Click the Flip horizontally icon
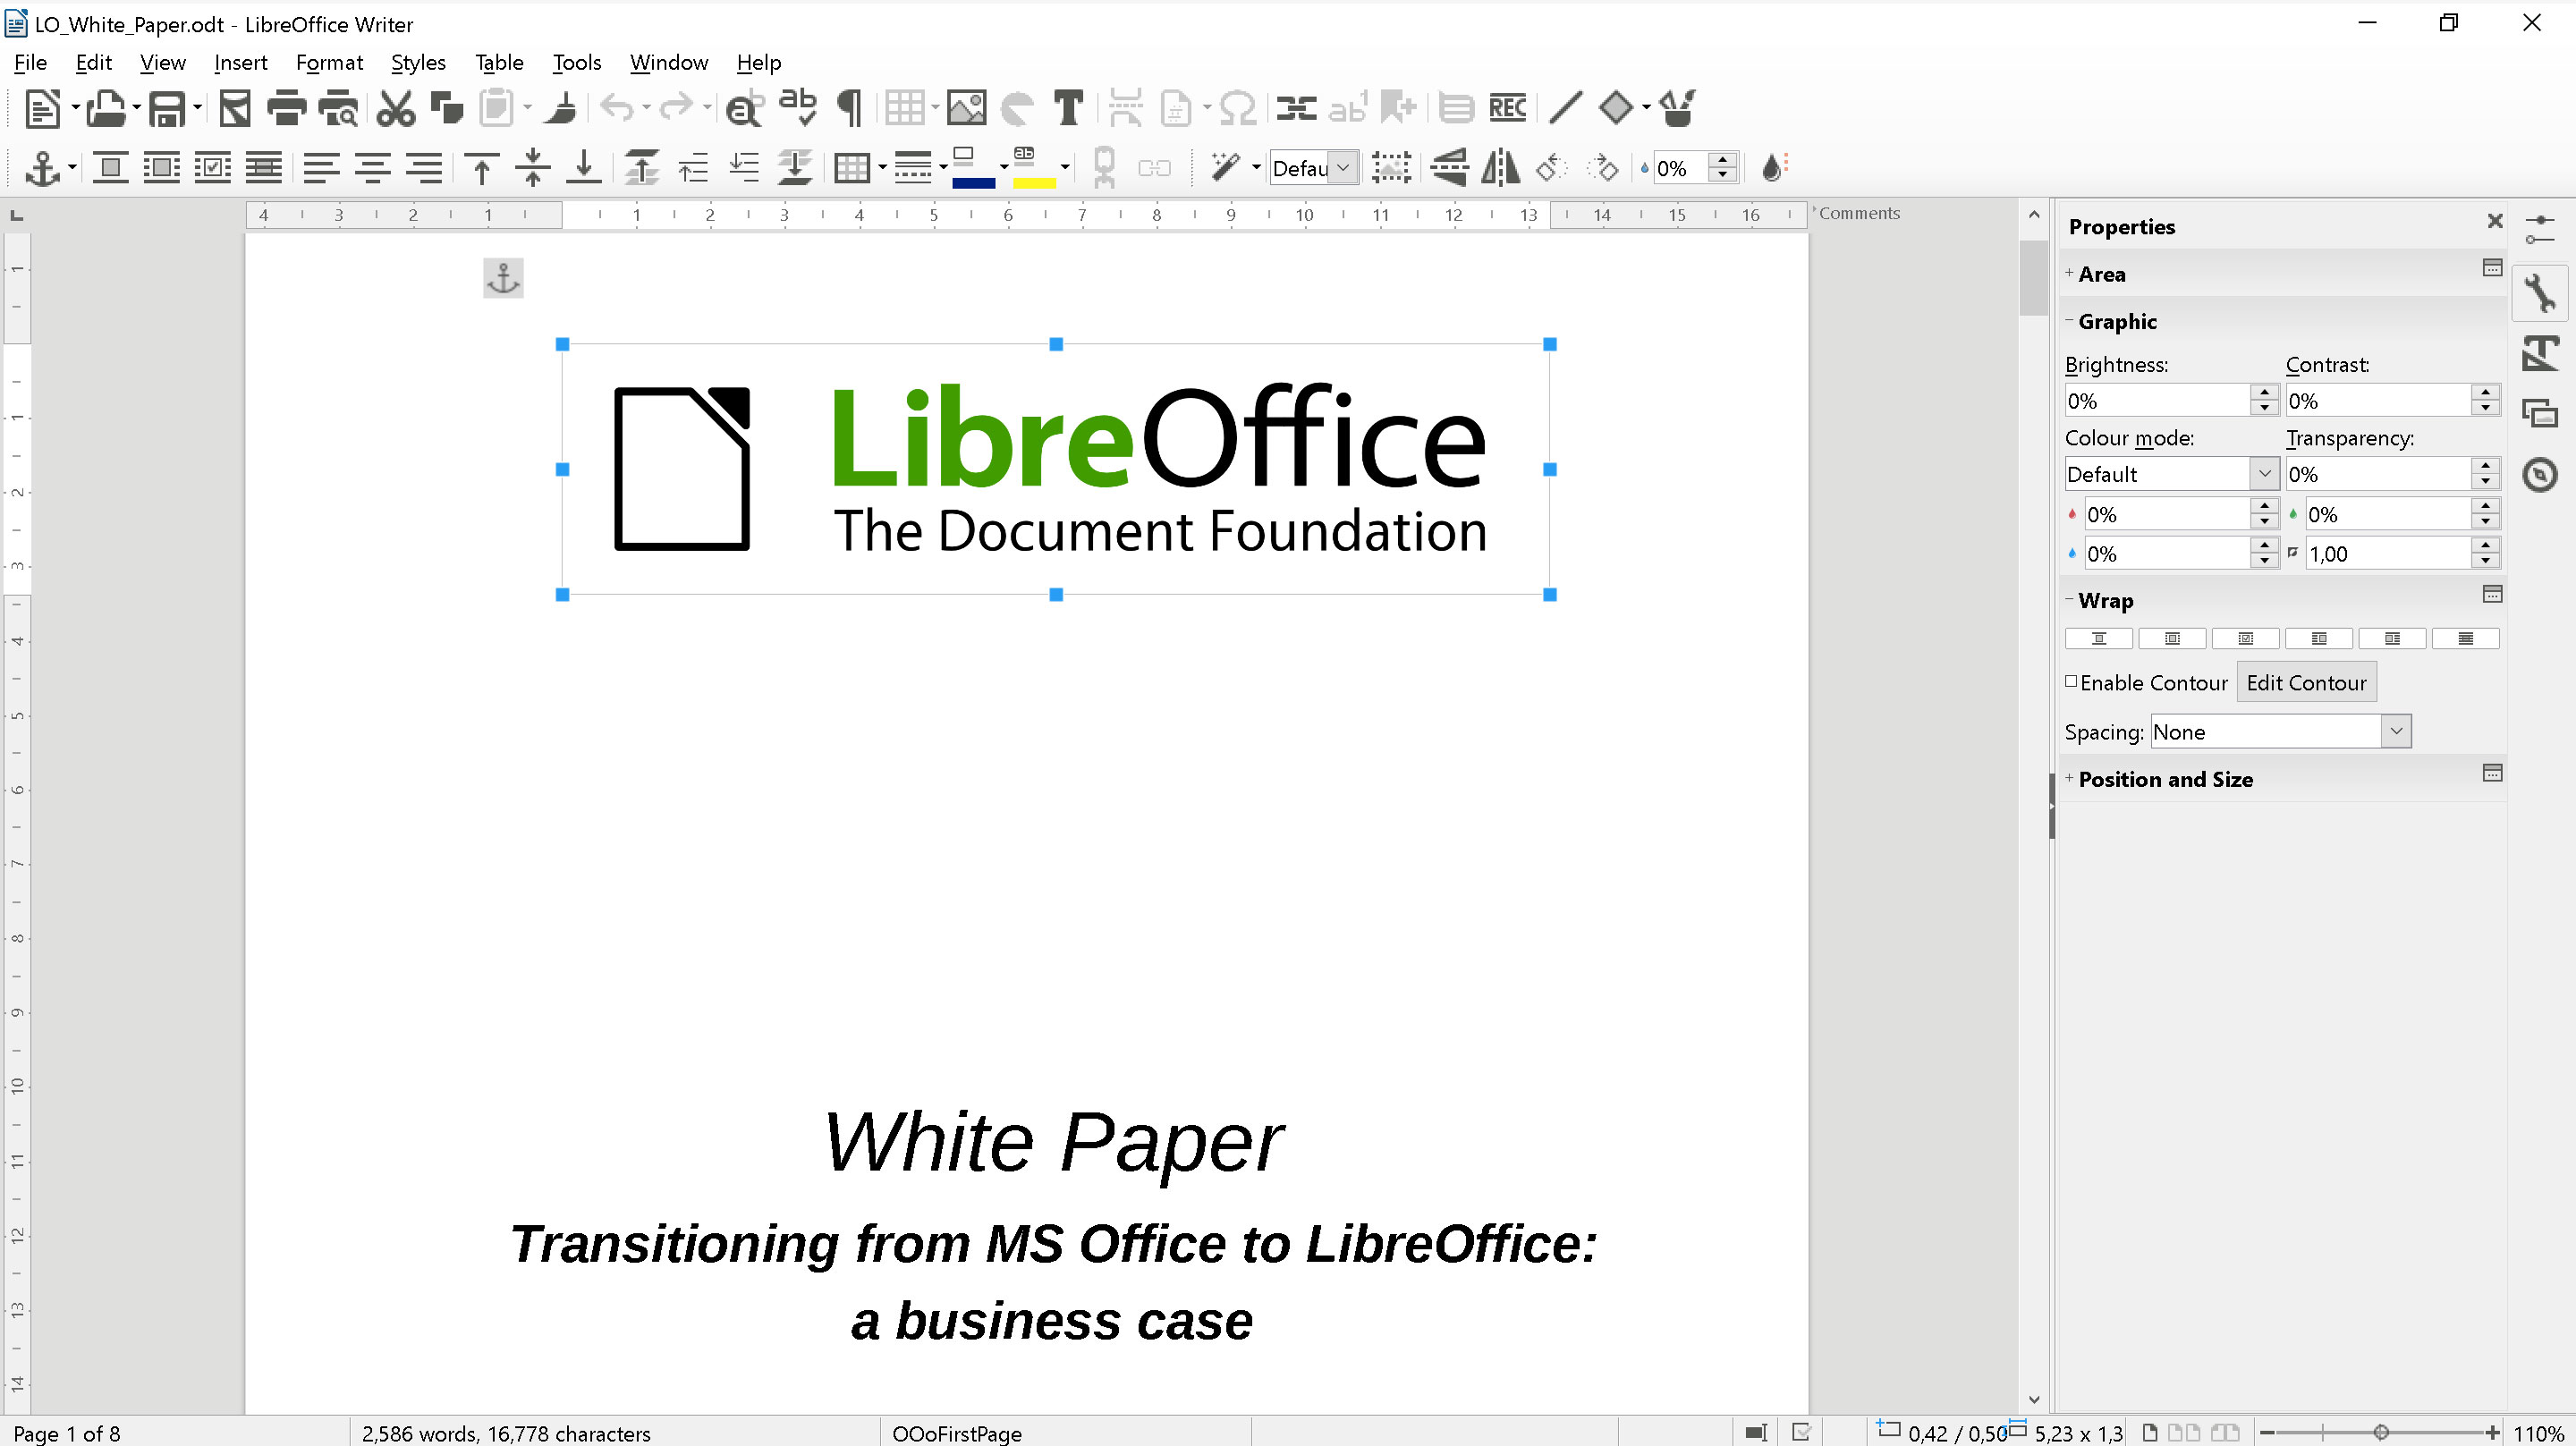Screen dimensions: 2576x1446 [x=1500, y=168]
